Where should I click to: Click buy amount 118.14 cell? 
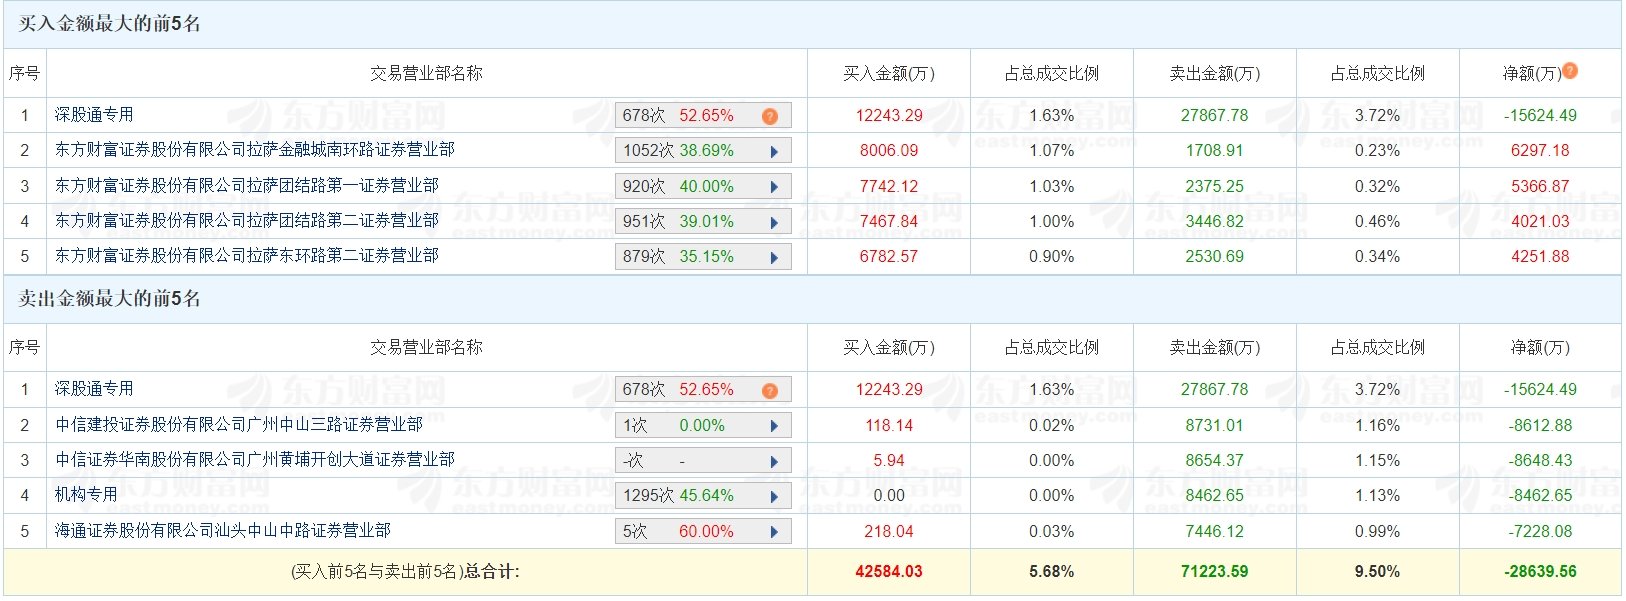pos(889,426)
